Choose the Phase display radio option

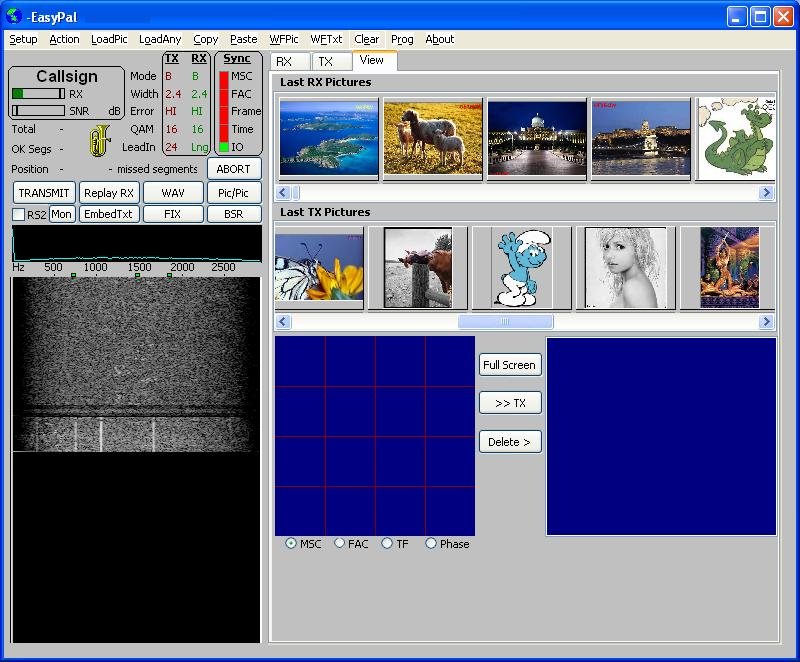[x=431, y=544]
